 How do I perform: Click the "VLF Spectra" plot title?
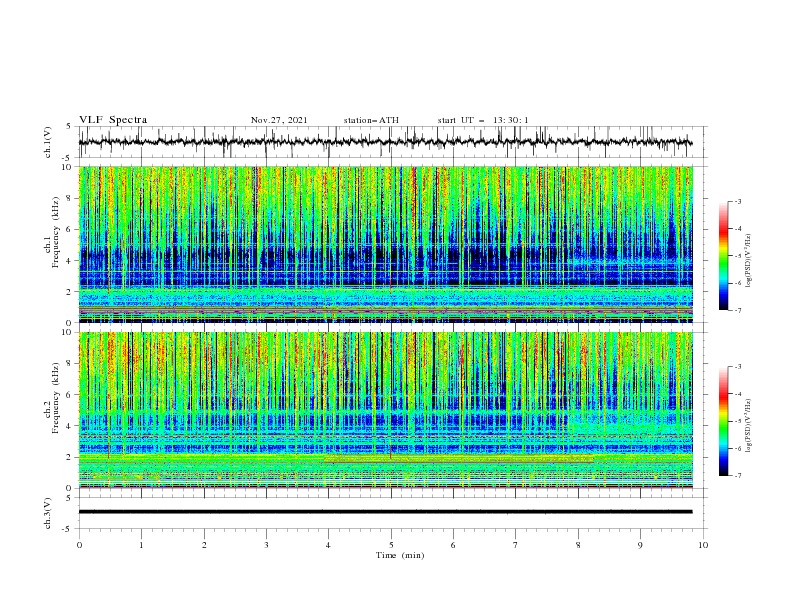113,120
